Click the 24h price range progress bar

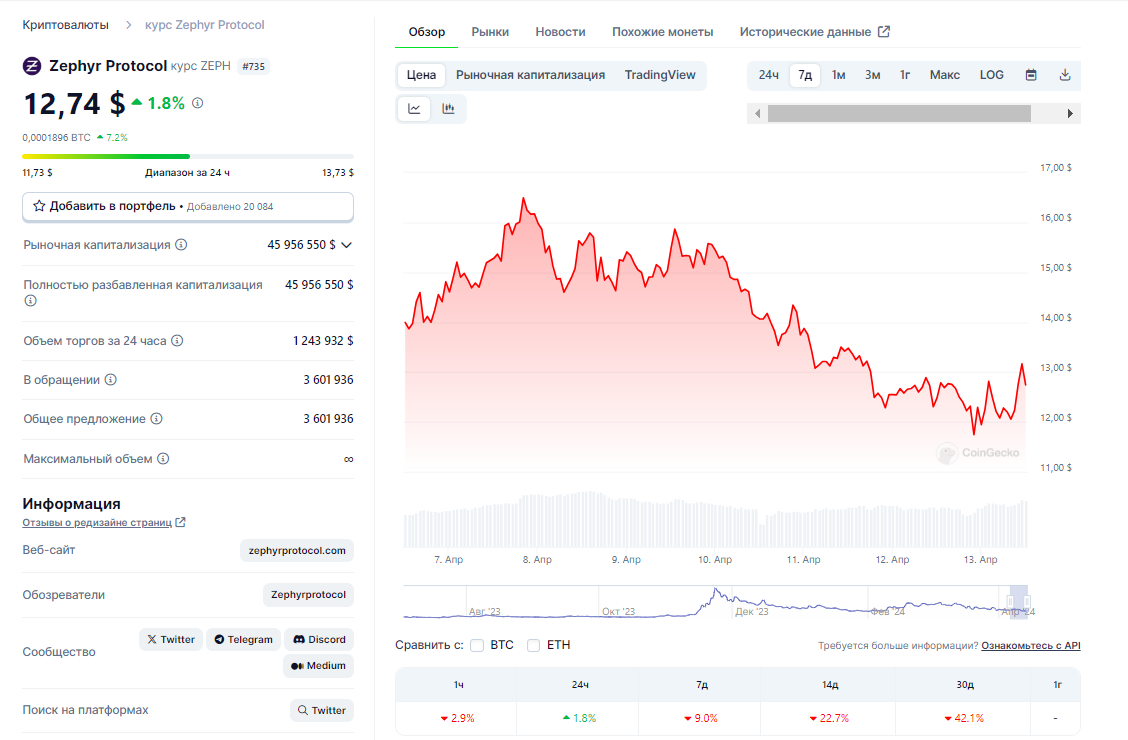[188, 156]
